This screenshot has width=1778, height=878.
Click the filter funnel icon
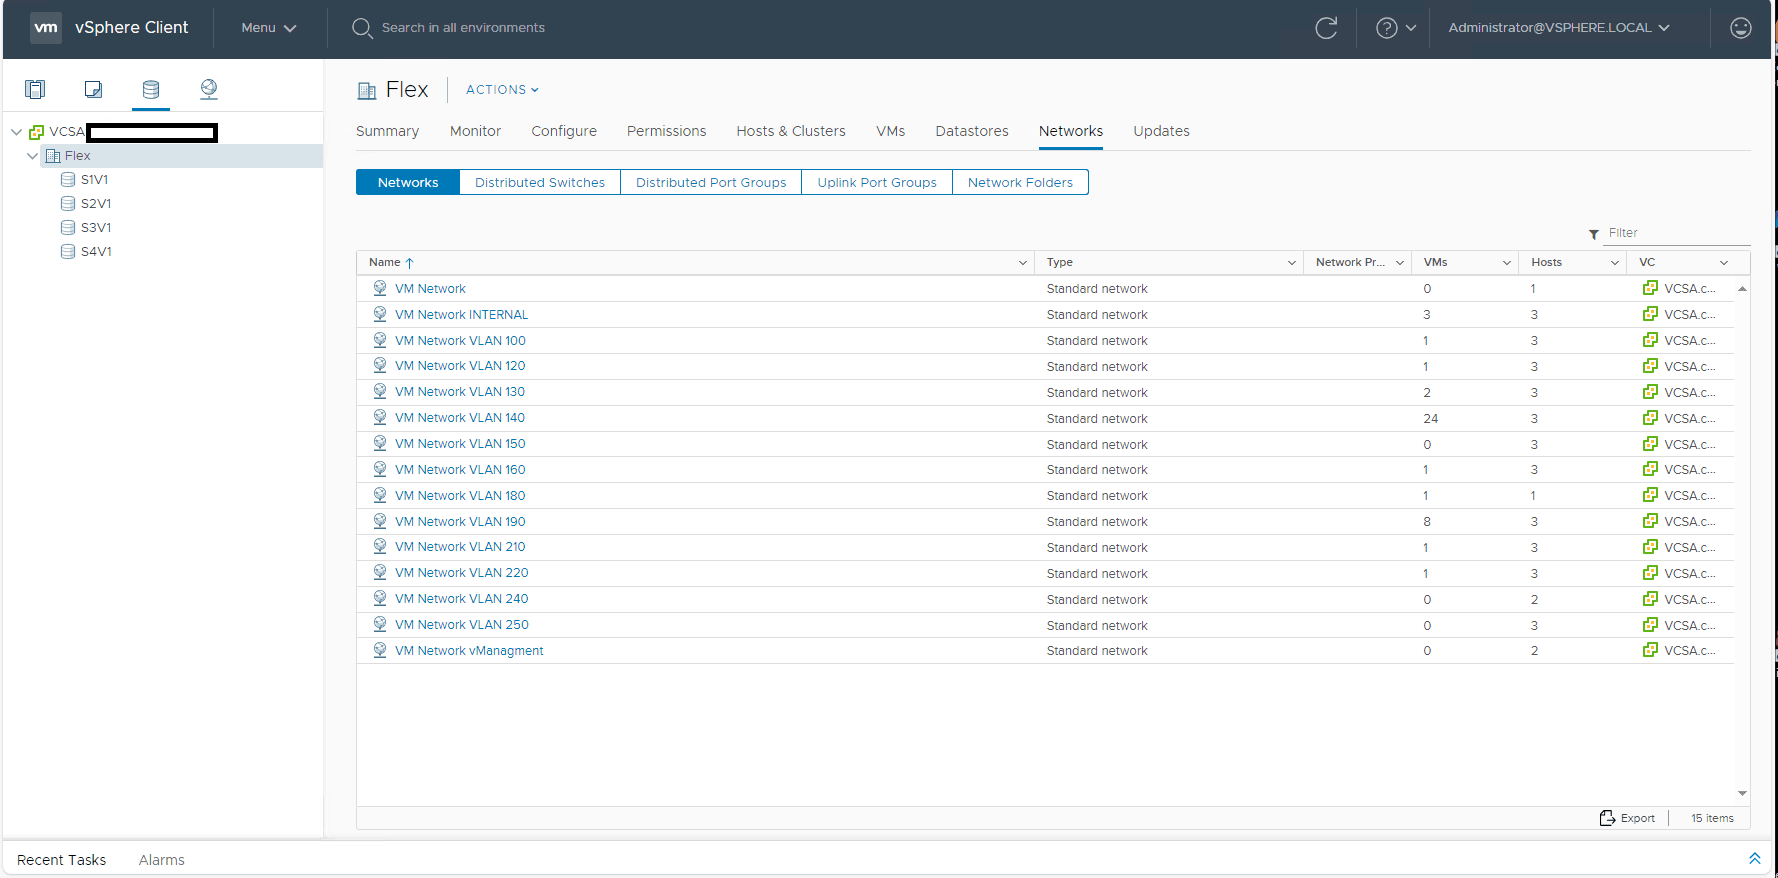click(1594, 234)
